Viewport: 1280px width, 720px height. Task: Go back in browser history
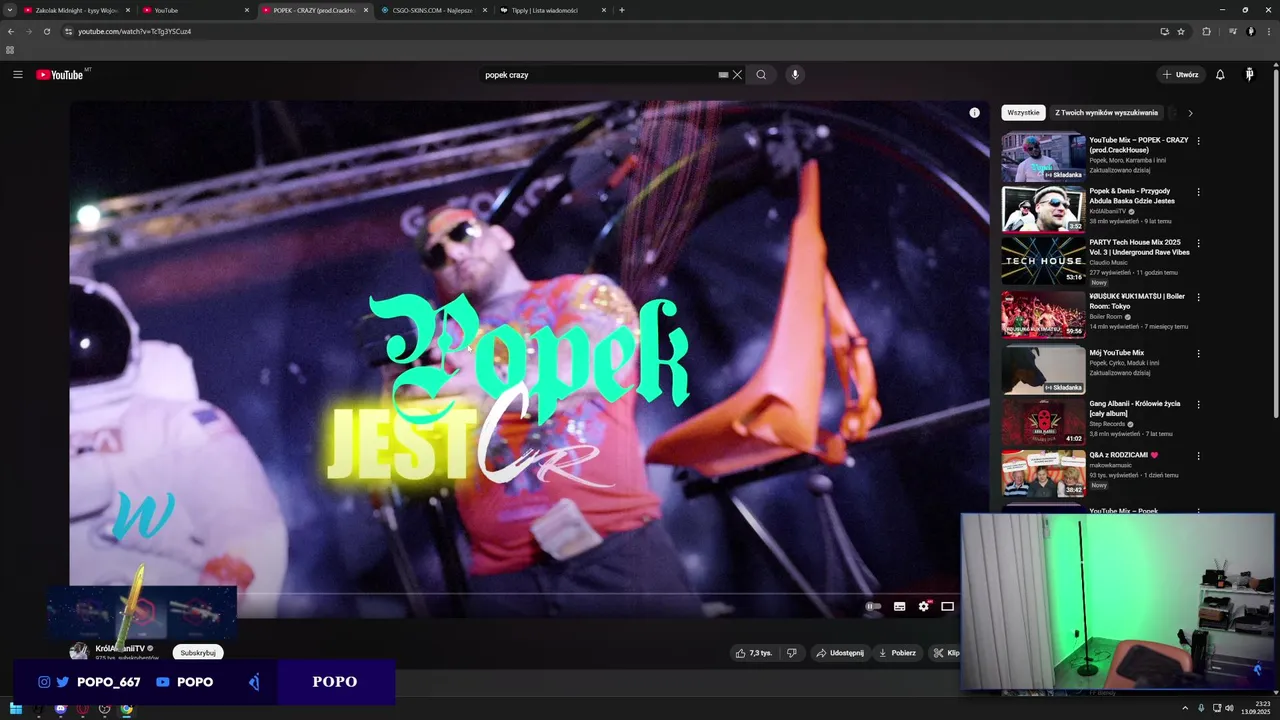click(11, 31)
